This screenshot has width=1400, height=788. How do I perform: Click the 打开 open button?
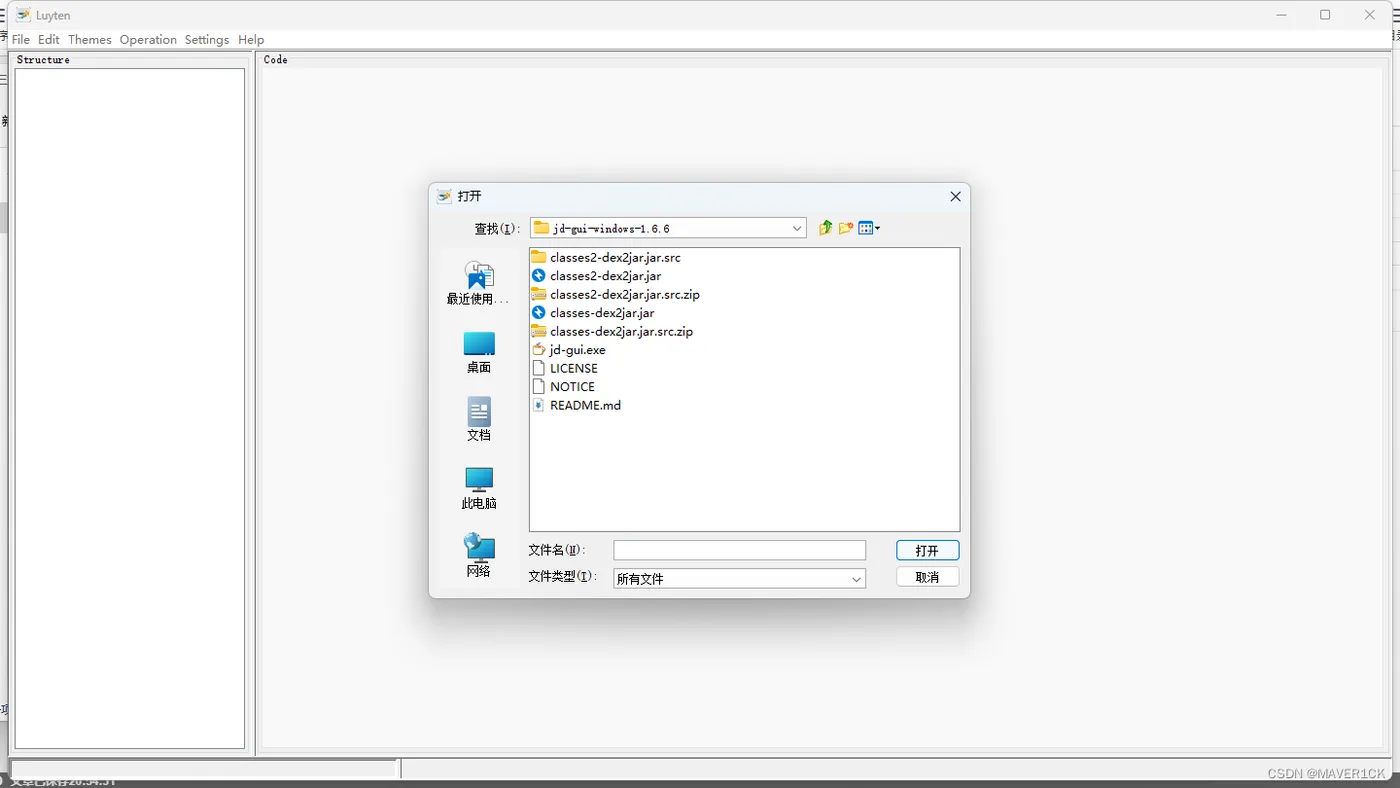pos(928,551)
